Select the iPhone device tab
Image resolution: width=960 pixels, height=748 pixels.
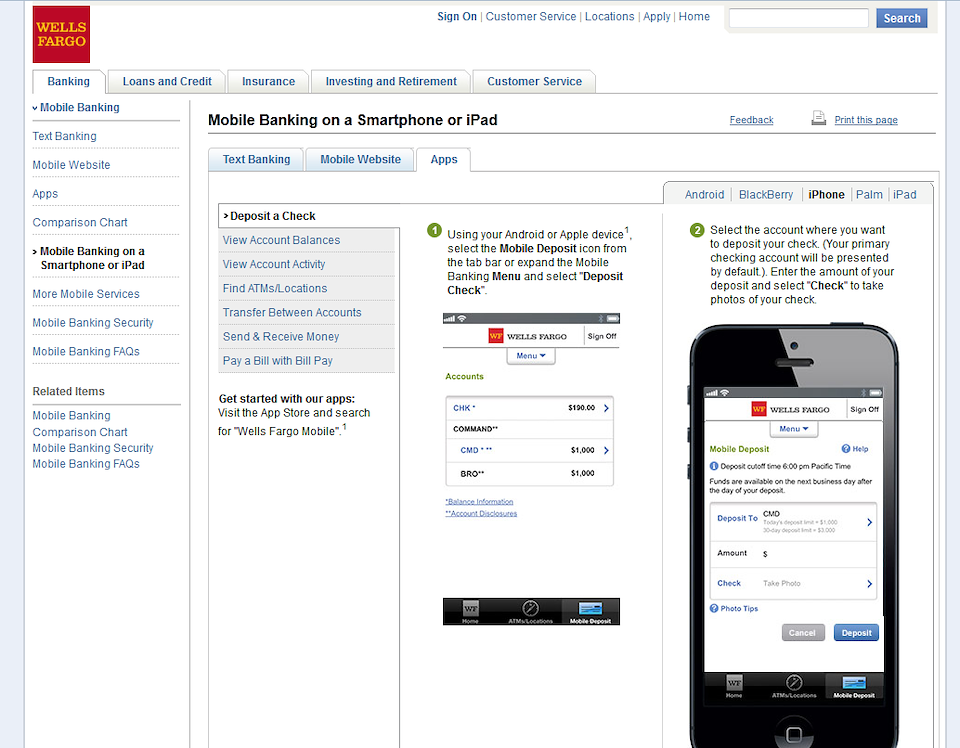pyautogui.click(x=826, y=195)
